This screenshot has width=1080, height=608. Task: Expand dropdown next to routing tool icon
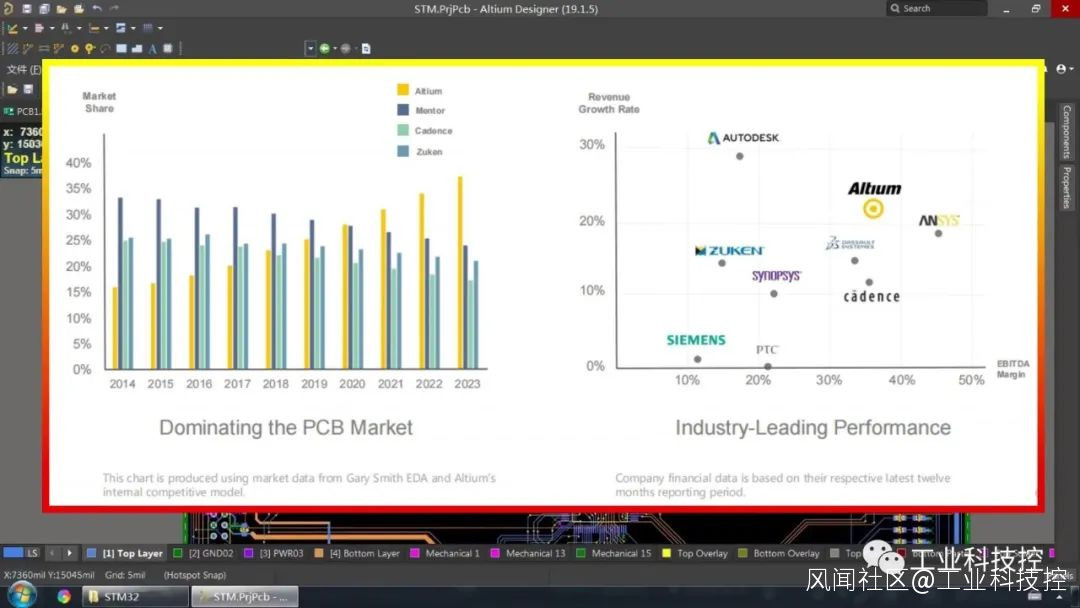[25, 28]
